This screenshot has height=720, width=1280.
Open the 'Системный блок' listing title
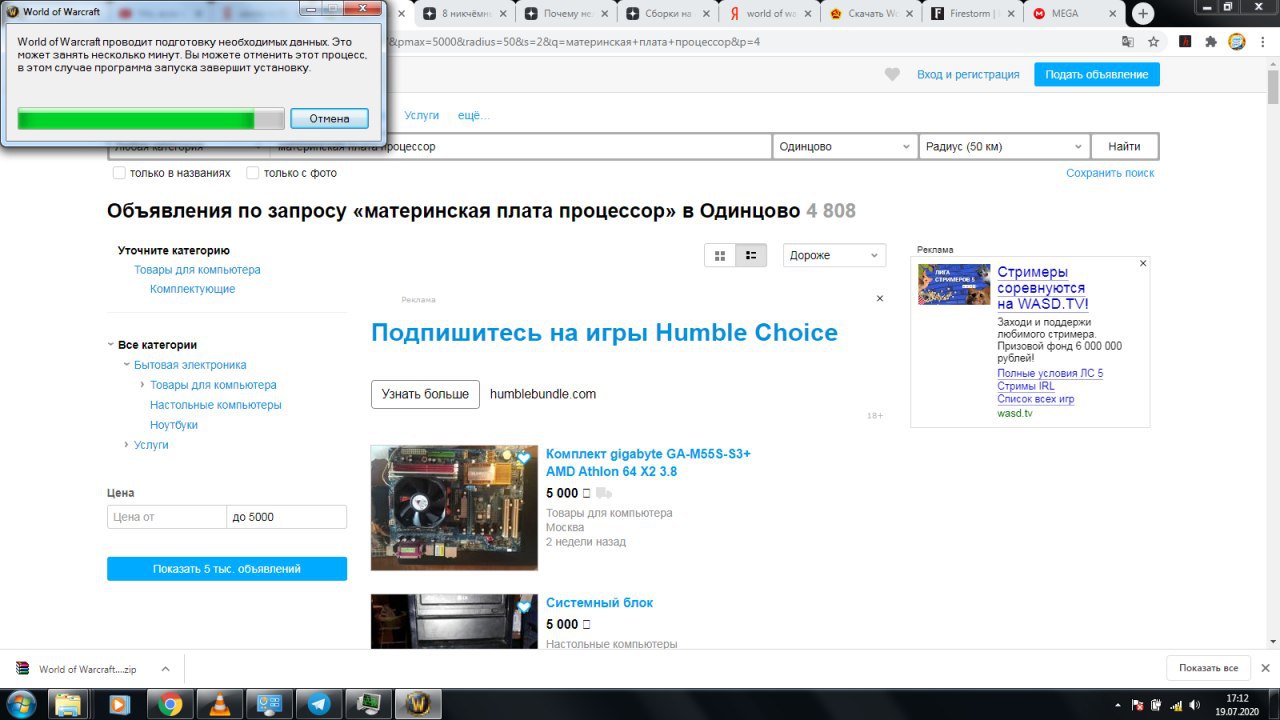(599, 603)
